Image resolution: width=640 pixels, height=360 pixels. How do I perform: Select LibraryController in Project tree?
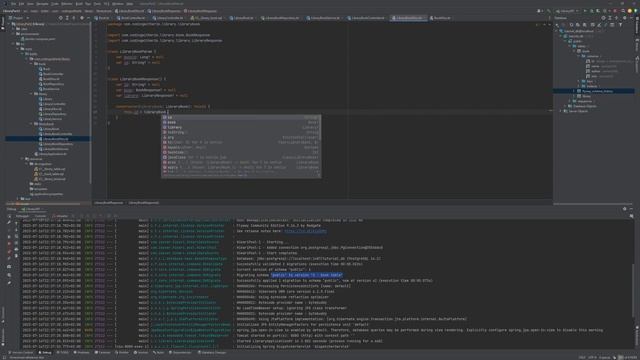tap(53, 104)
